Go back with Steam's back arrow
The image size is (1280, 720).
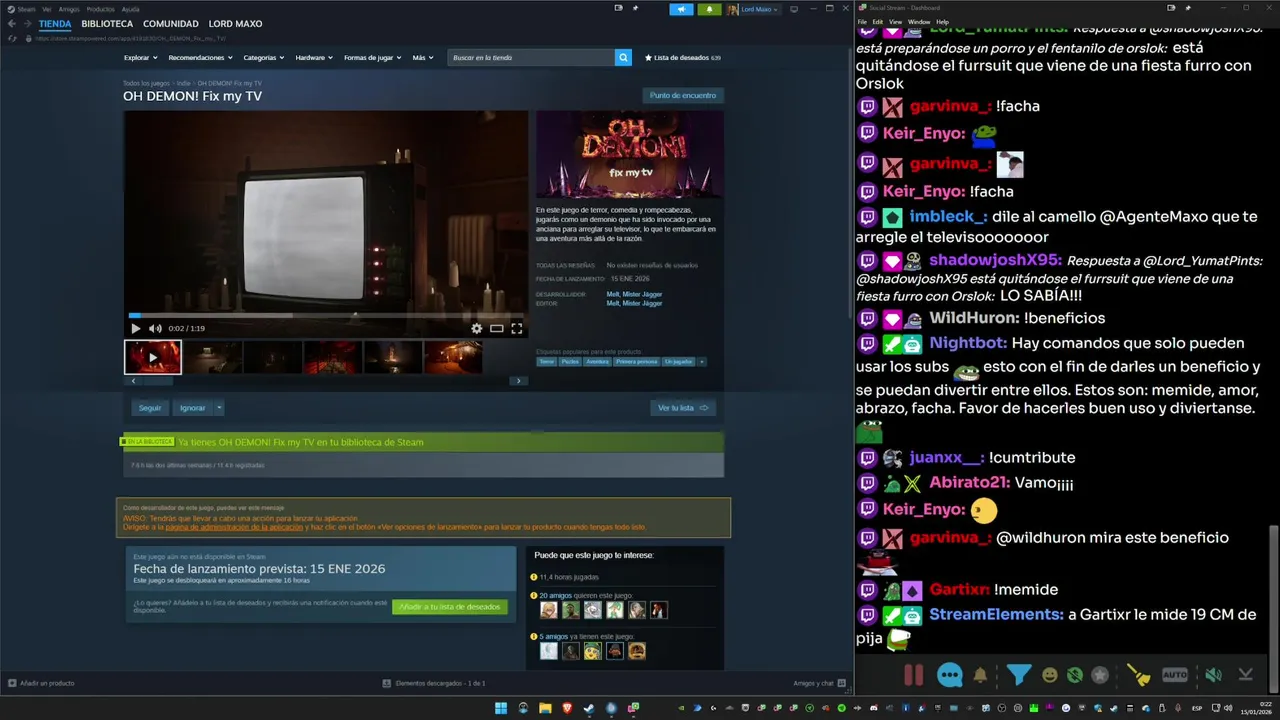[12, 24]
